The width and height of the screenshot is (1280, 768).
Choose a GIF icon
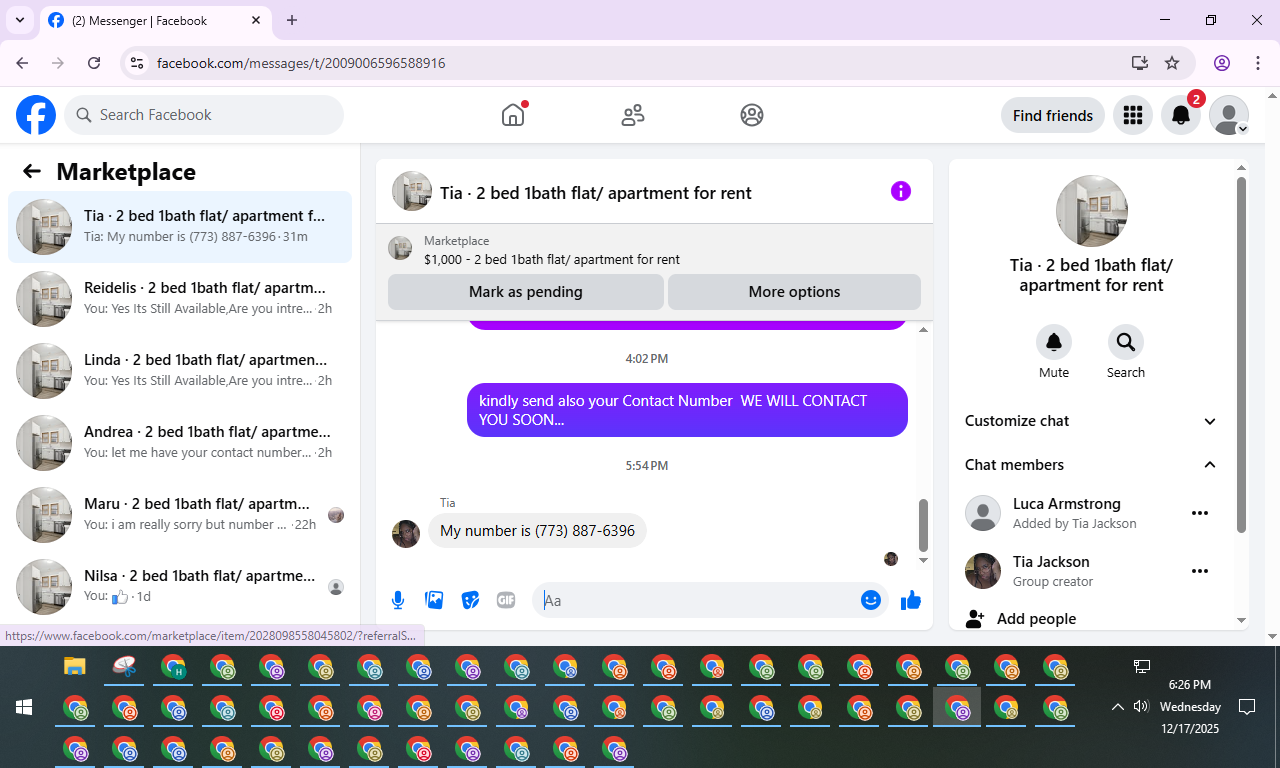(x=506, y=600)
